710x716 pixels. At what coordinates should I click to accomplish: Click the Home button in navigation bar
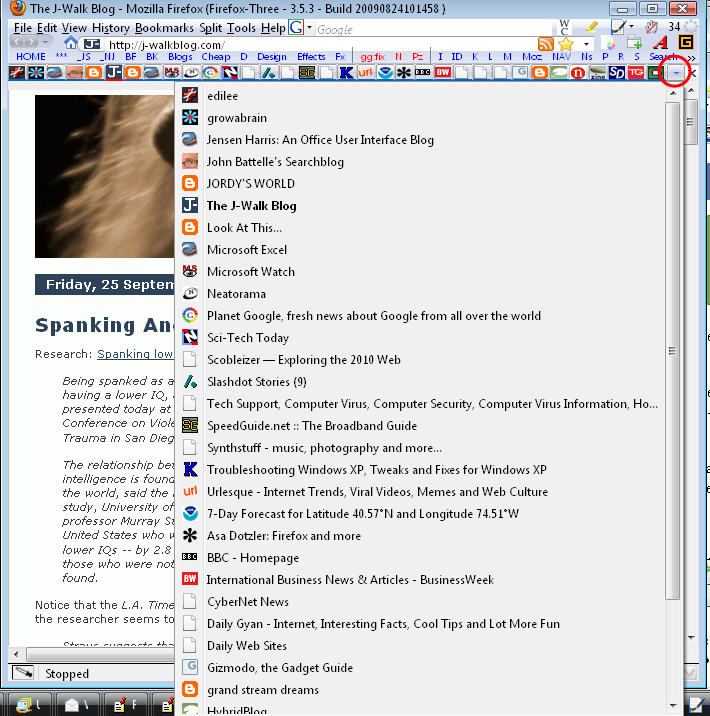(x=70, y=43)
